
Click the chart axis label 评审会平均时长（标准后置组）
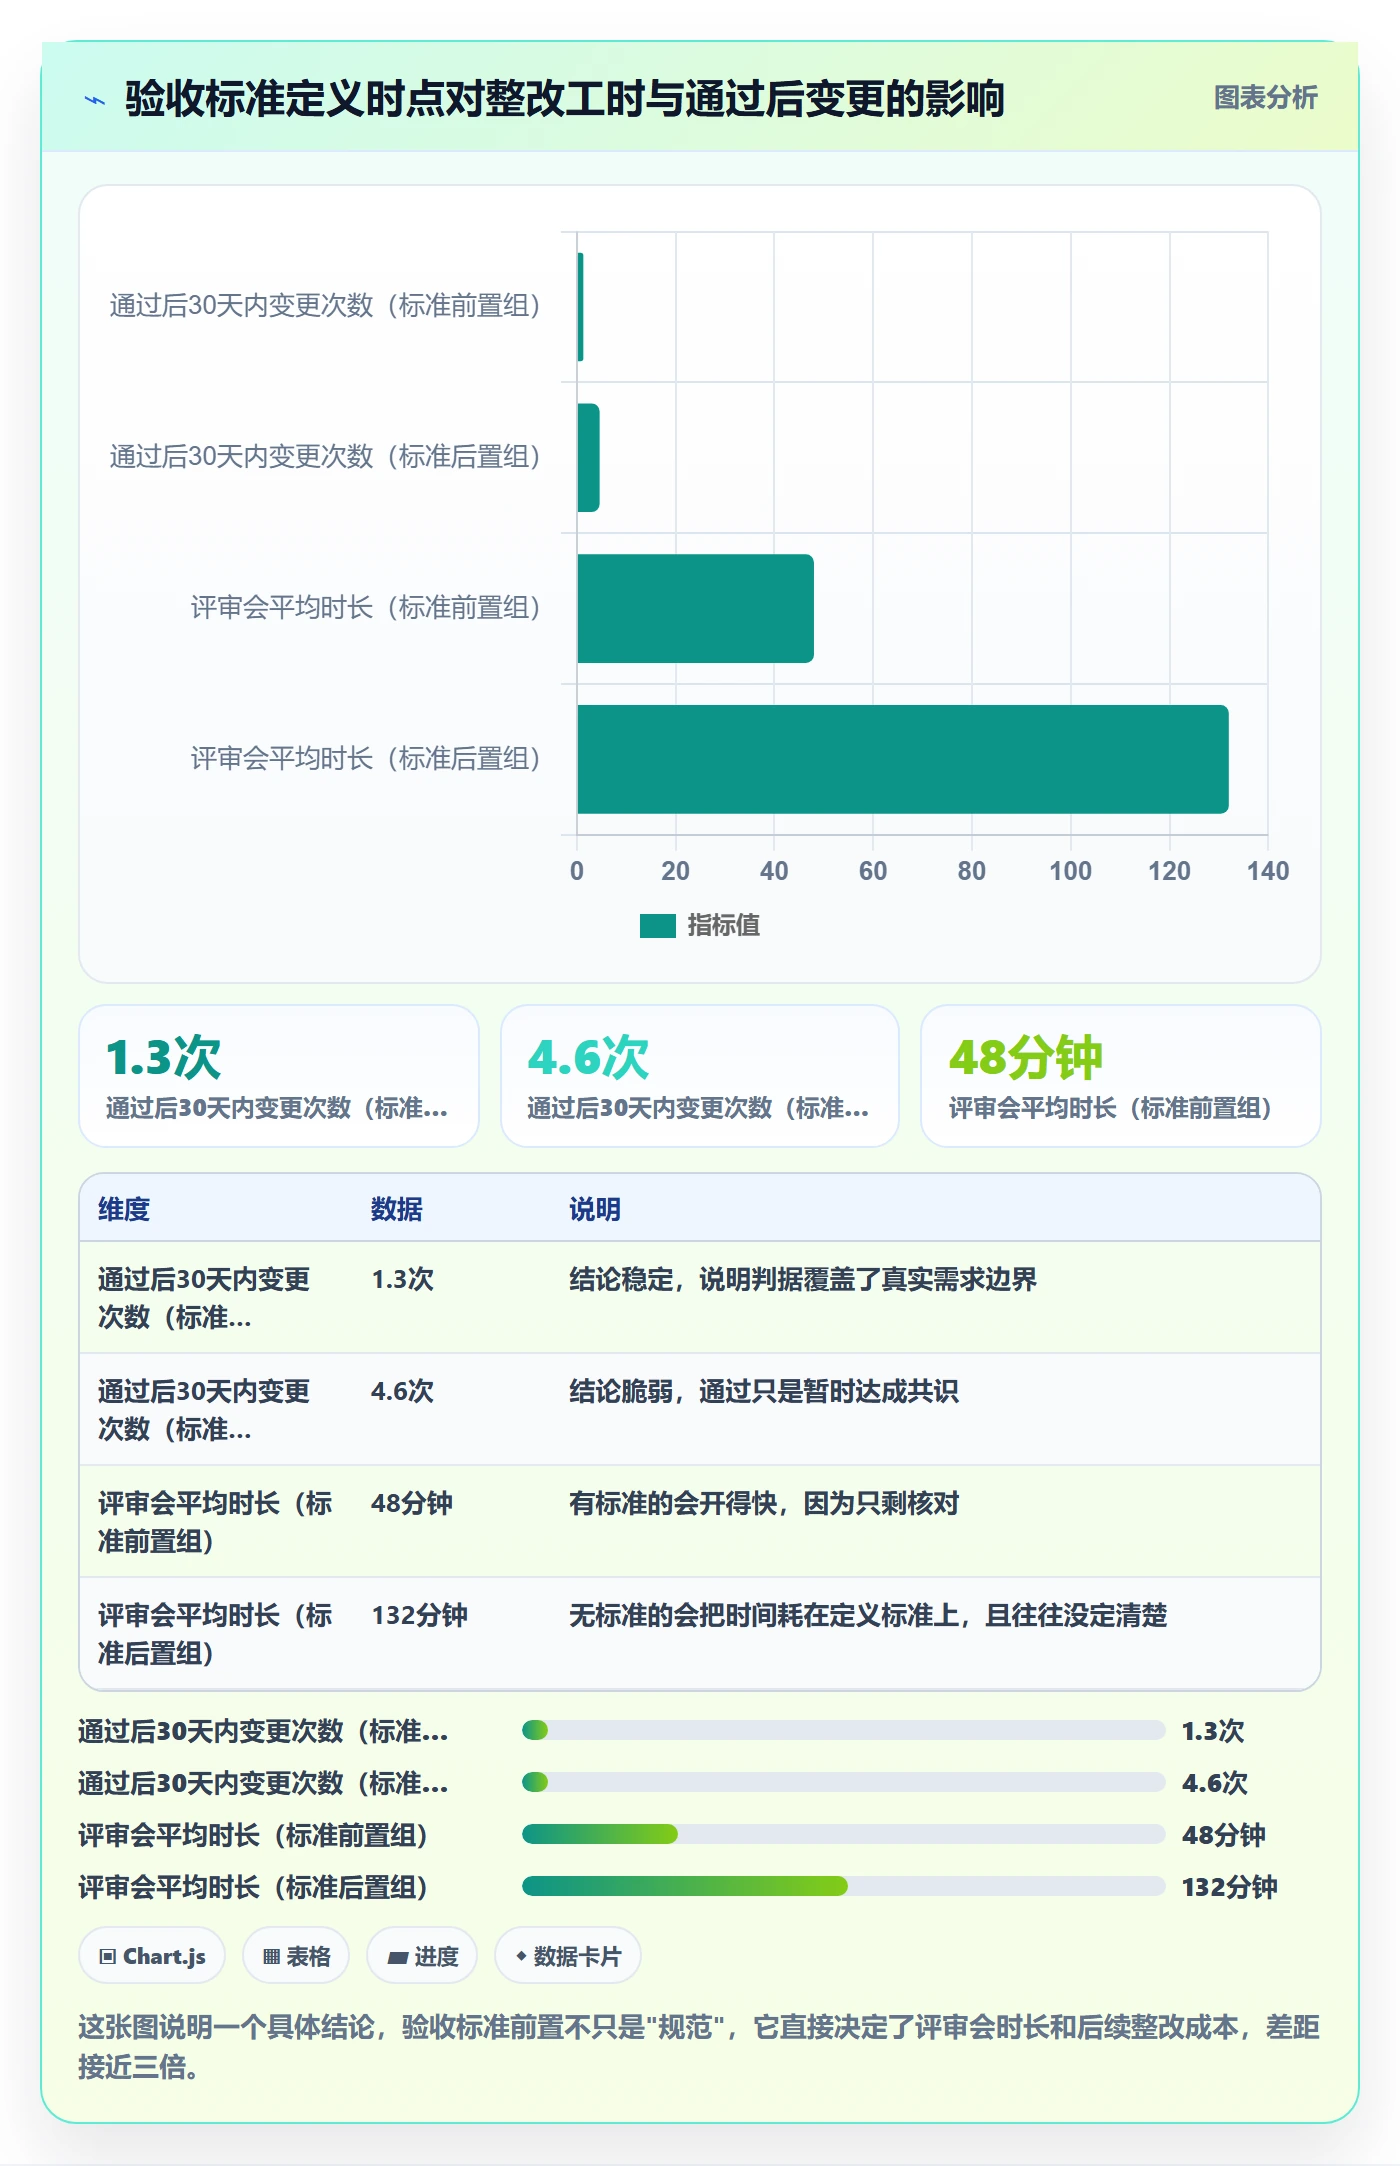pos(366,759)
